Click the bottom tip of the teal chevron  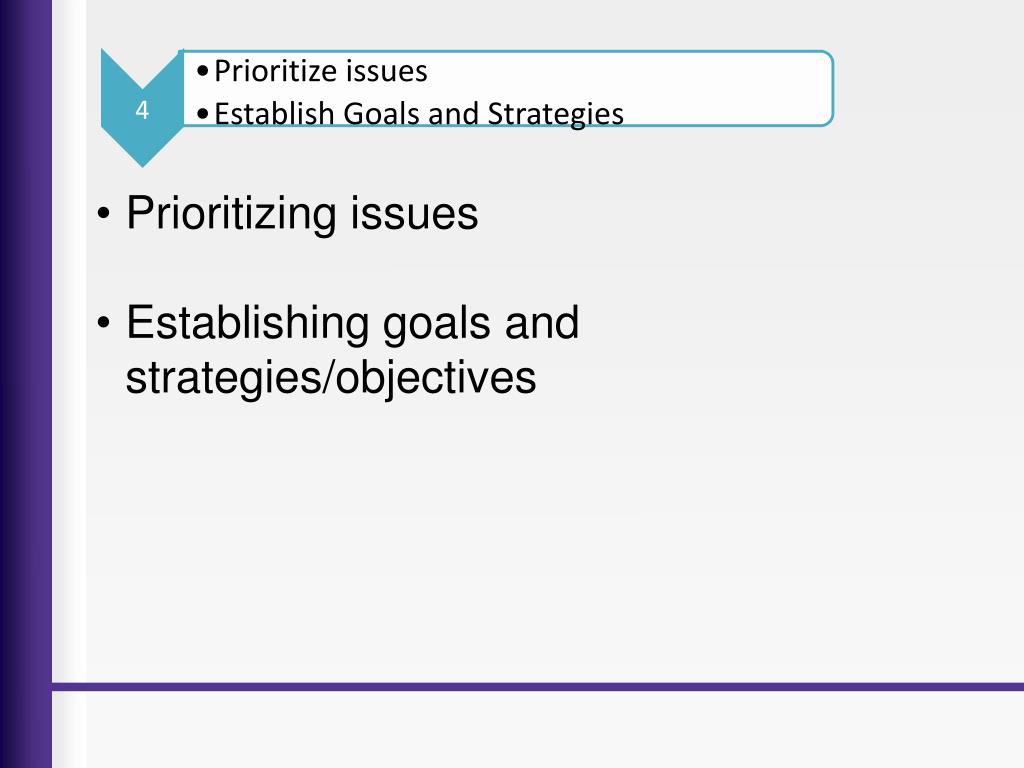pyautogui.click(x=142, y=160)
